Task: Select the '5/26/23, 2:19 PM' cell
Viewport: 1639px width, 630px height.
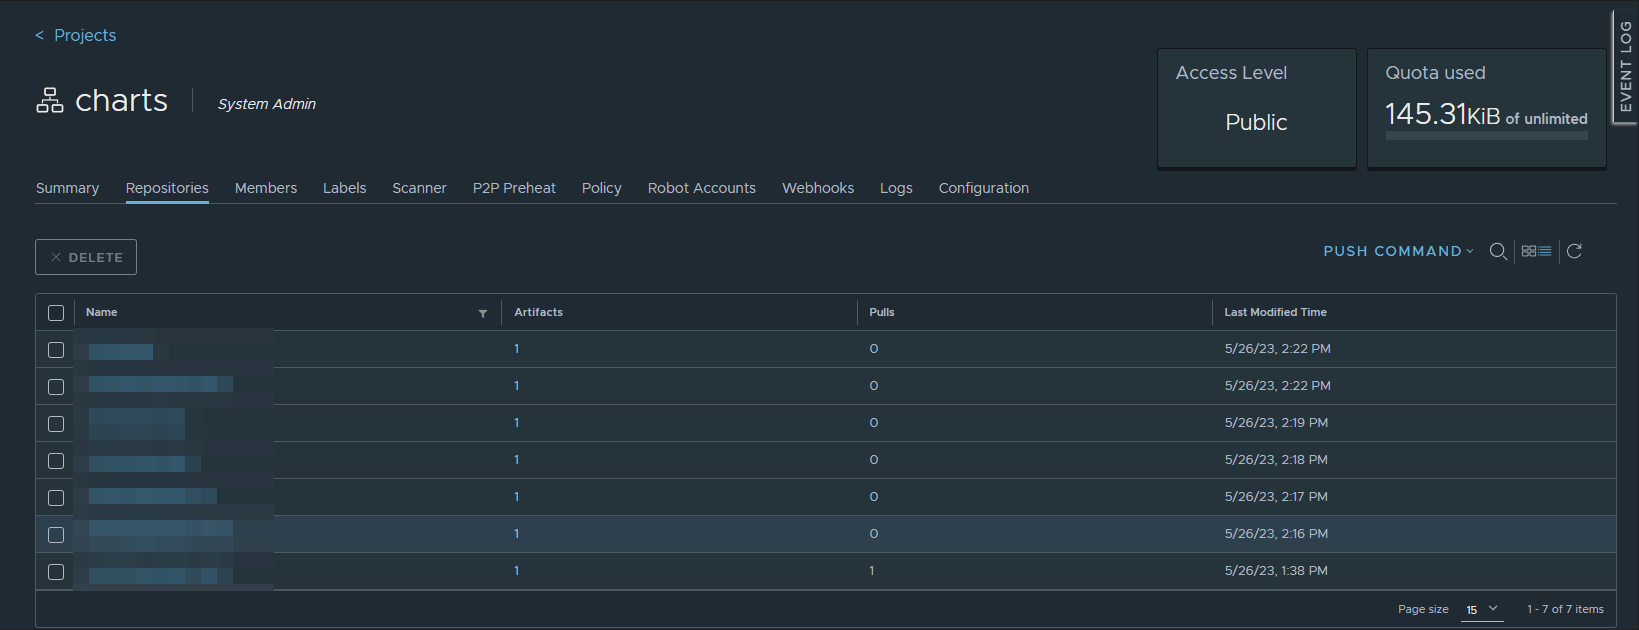Action: click(x=1276, y=423)
